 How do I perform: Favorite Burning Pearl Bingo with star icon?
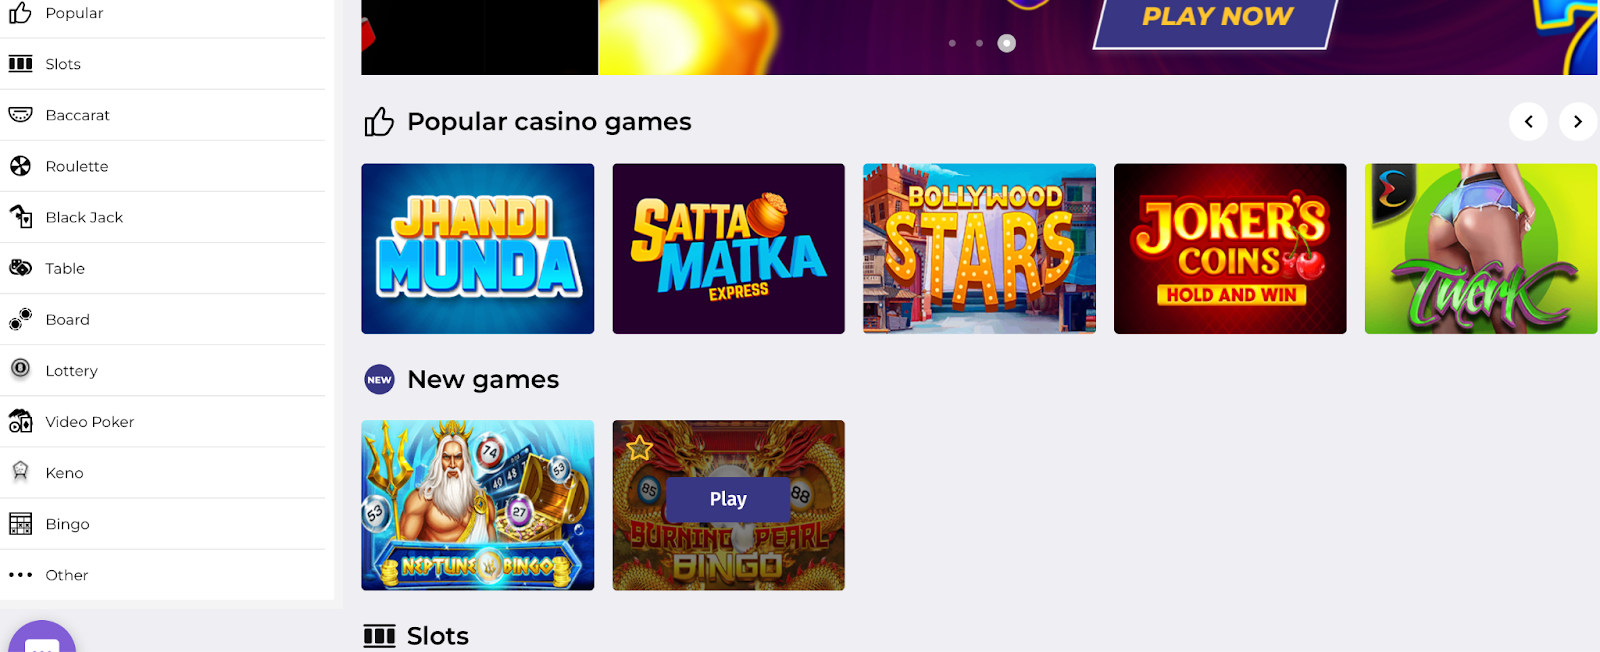click(640, 448)
